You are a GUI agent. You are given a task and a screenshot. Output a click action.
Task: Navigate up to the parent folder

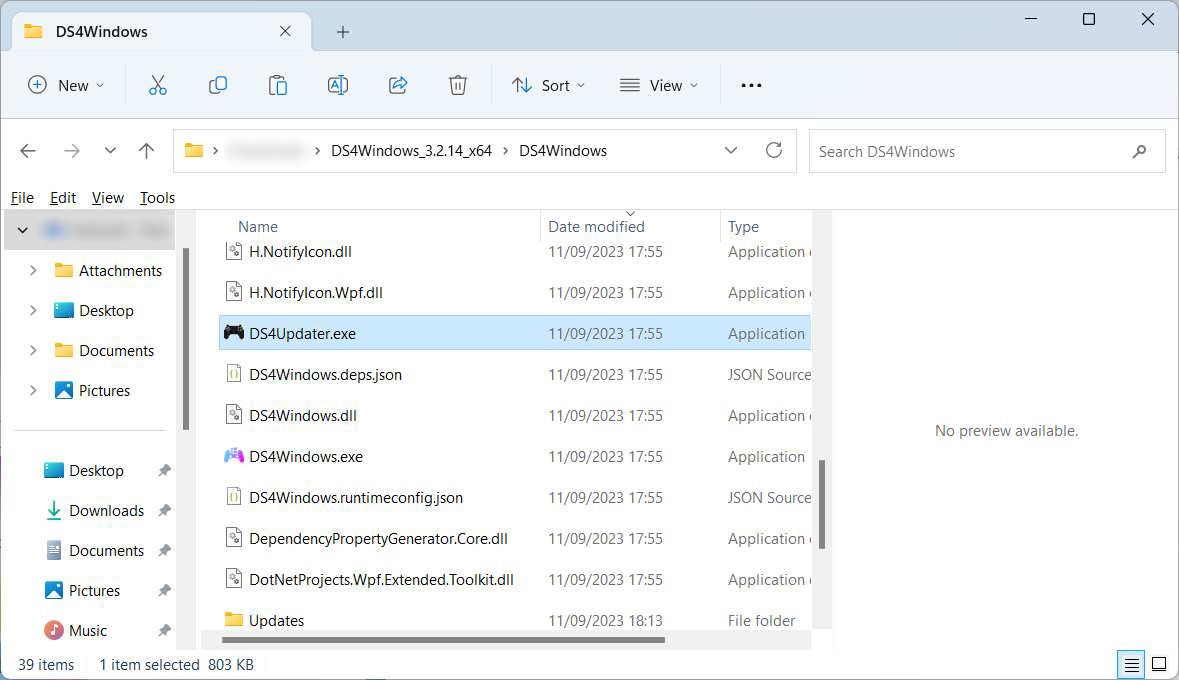[146, 150]
